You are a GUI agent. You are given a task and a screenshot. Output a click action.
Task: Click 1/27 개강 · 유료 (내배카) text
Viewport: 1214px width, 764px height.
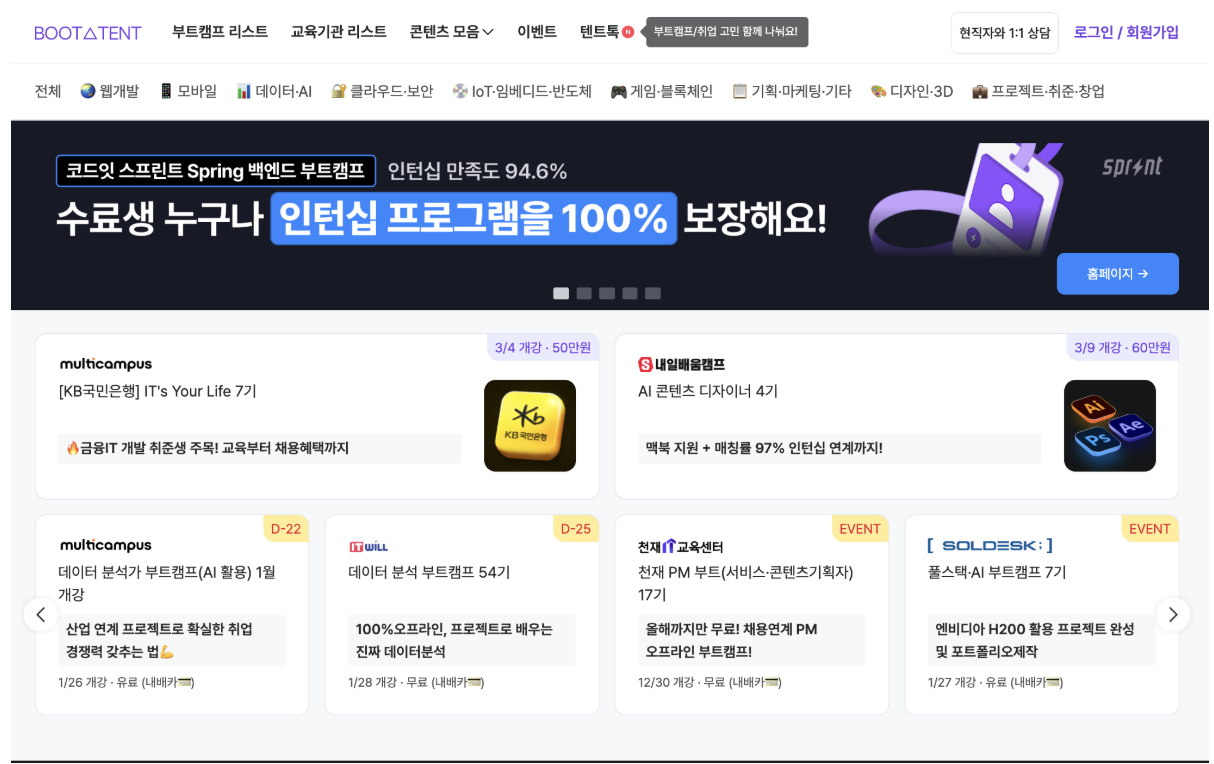(x=995, y=682)
